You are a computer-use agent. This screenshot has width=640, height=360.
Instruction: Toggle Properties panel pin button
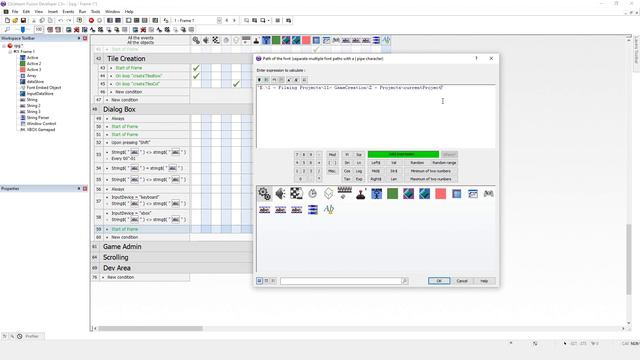[x=79, y=189]
